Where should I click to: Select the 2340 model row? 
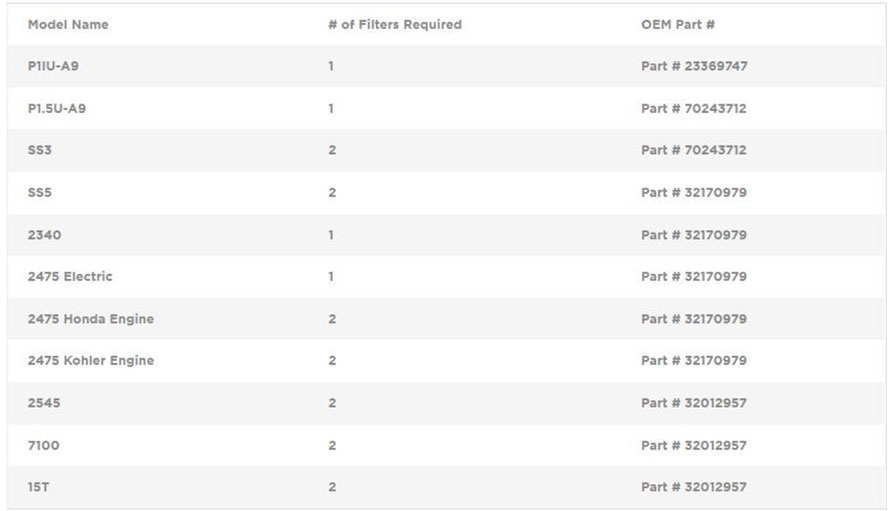[x=44, y=235]
